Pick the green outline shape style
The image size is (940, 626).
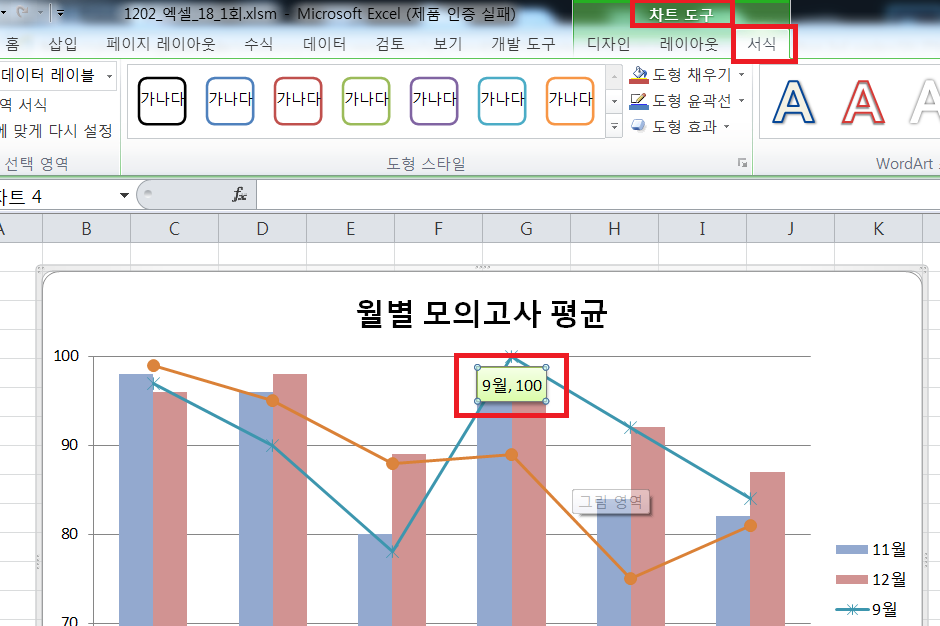(x=366, y=100)
